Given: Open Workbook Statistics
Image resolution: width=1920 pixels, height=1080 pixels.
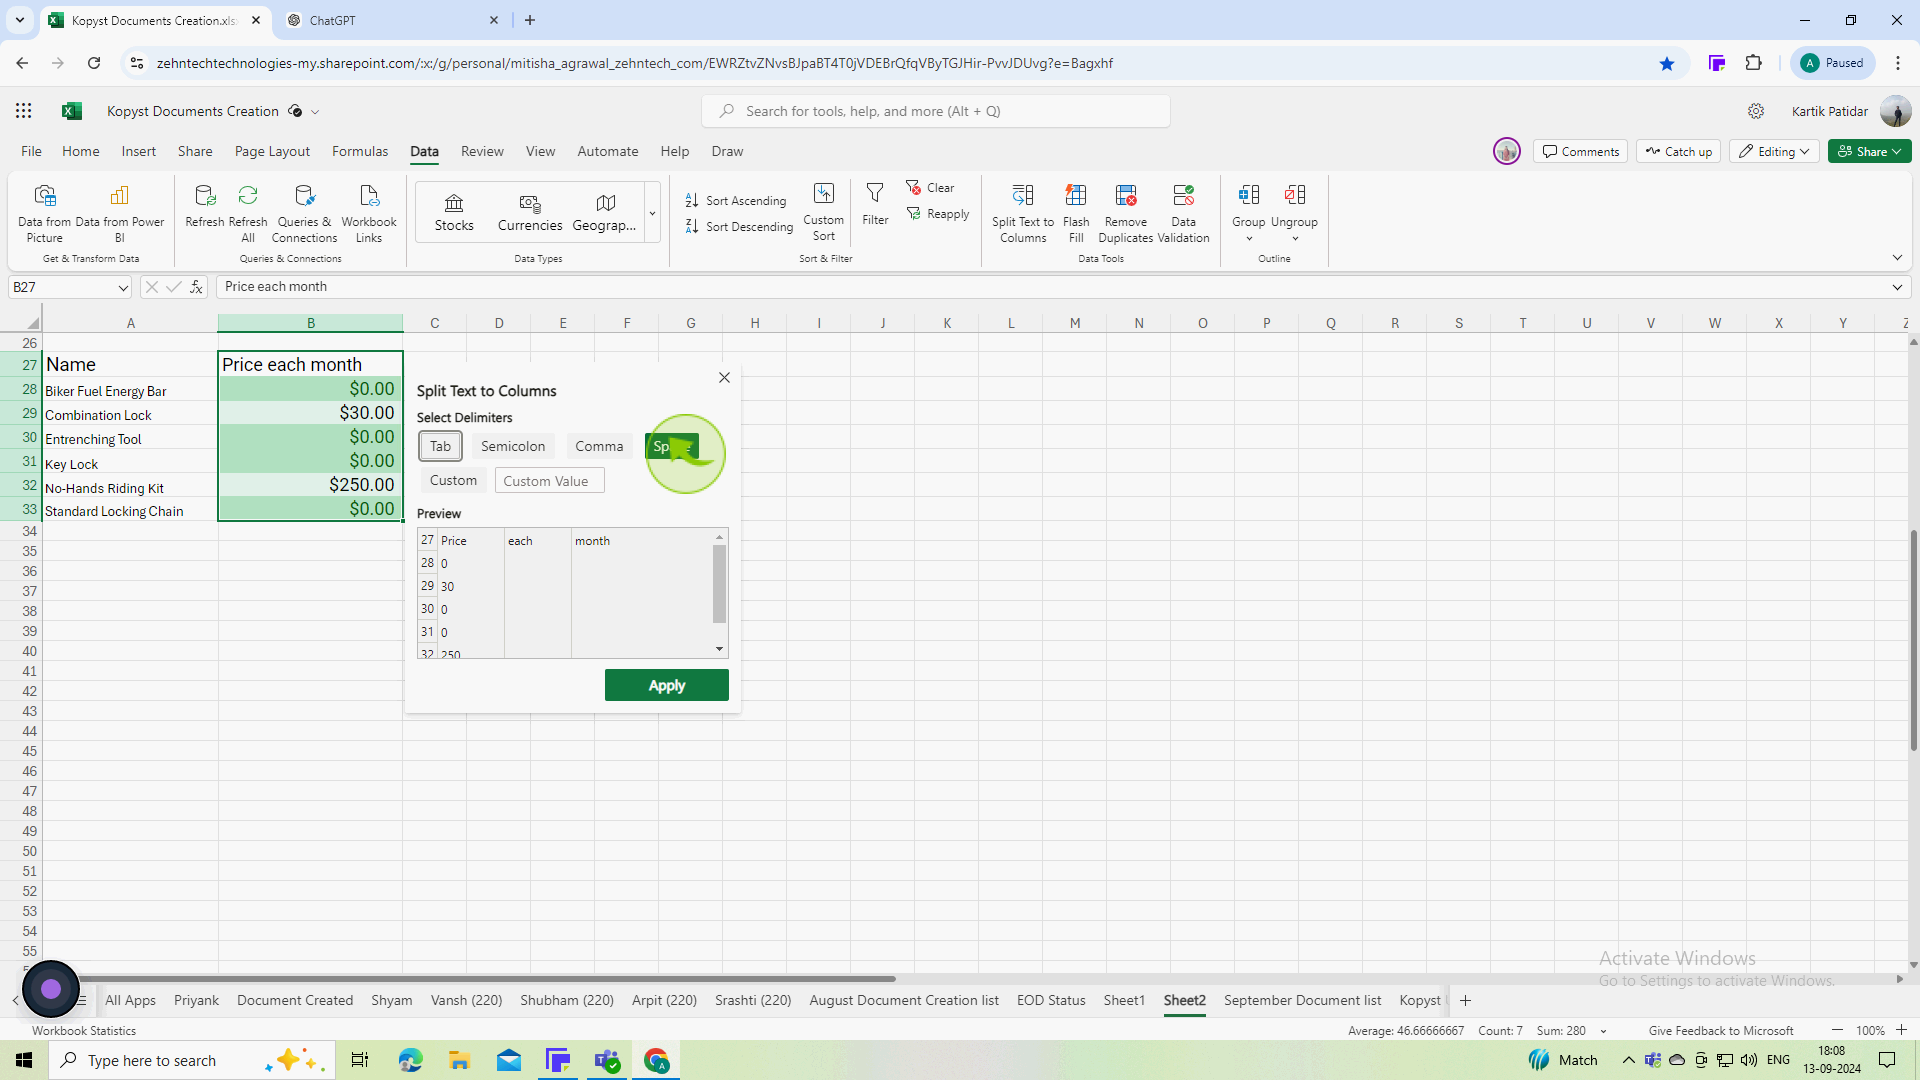Looking at the screenshot, I should tap(84, 1030).
